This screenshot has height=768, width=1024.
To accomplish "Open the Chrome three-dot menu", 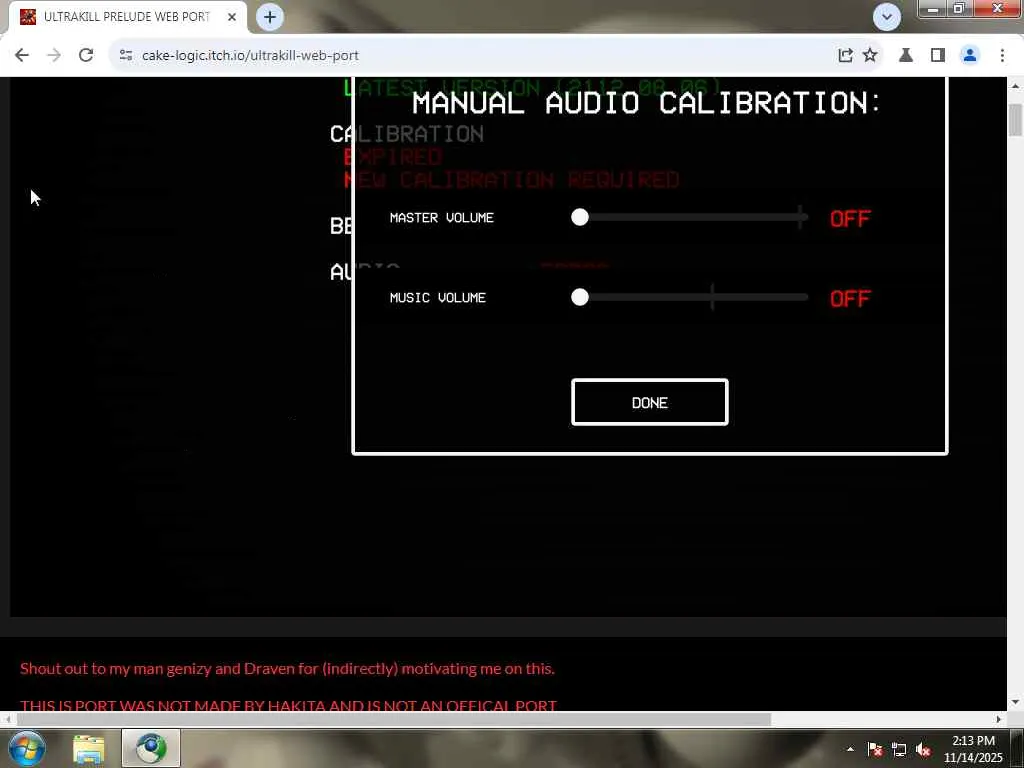I will (1002, 56).
